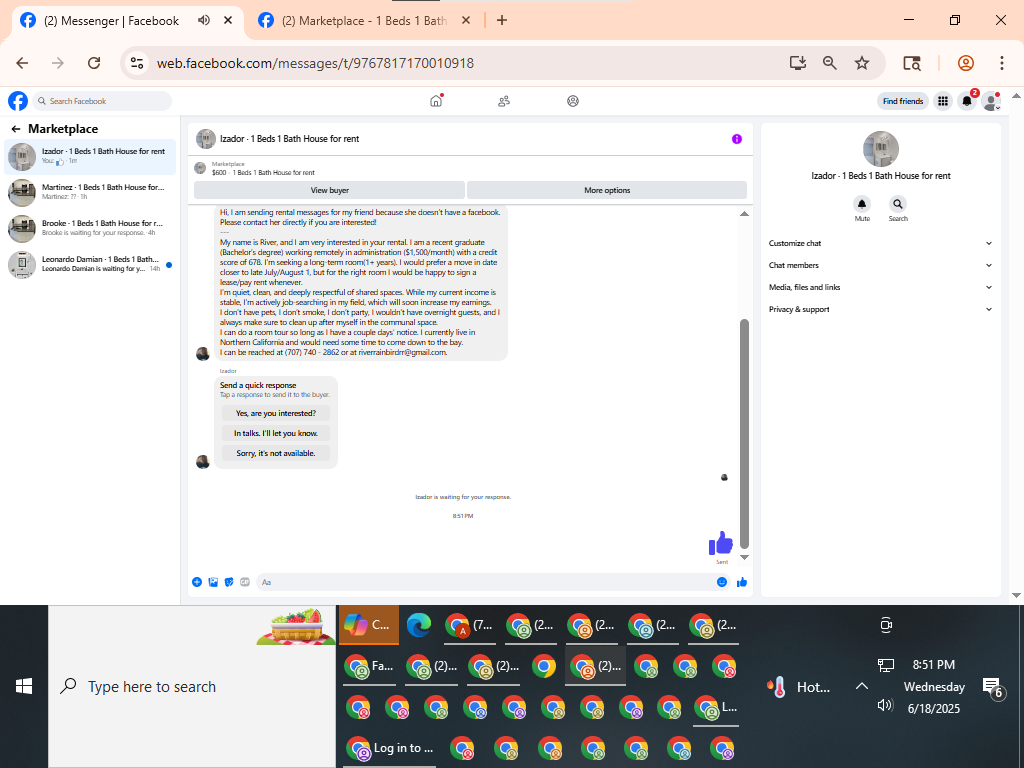The width and height of the screenshot is (1024, 768).
Task: Expand the Privacy & support section
Action: pos(880,310)
